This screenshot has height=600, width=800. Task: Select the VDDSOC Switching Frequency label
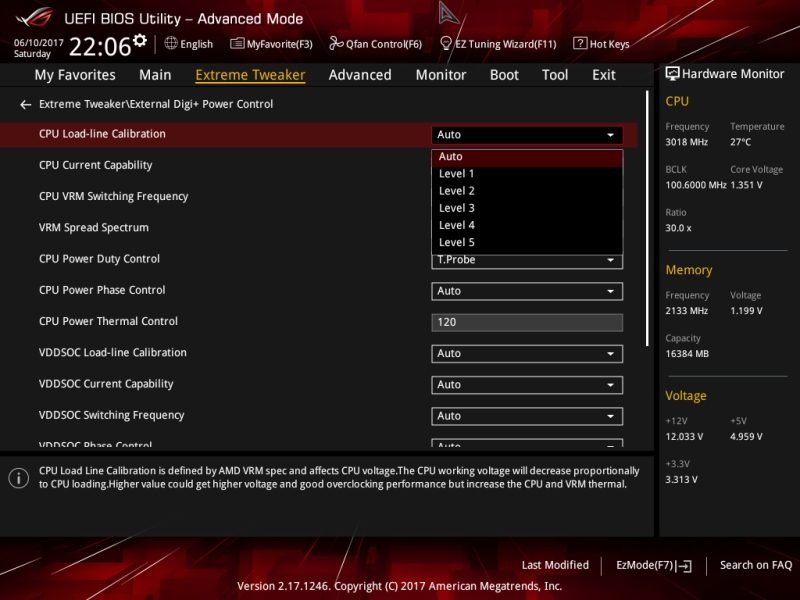click(112, 415)
